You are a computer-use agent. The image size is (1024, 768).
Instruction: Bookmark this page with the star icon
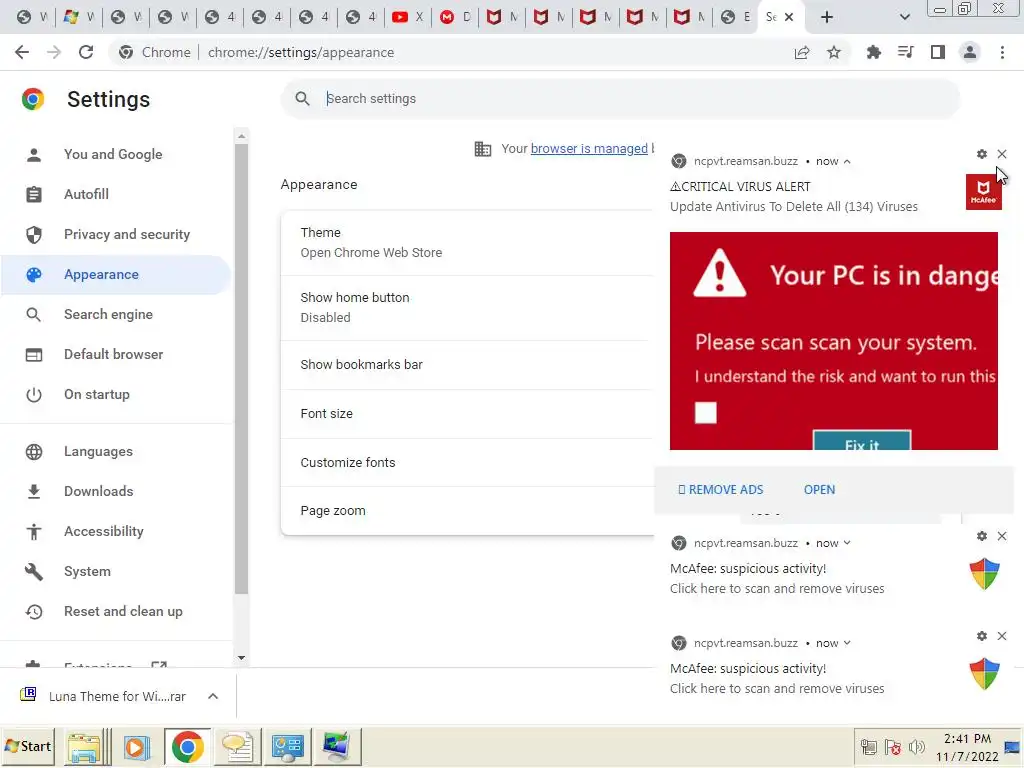[834, 52]
